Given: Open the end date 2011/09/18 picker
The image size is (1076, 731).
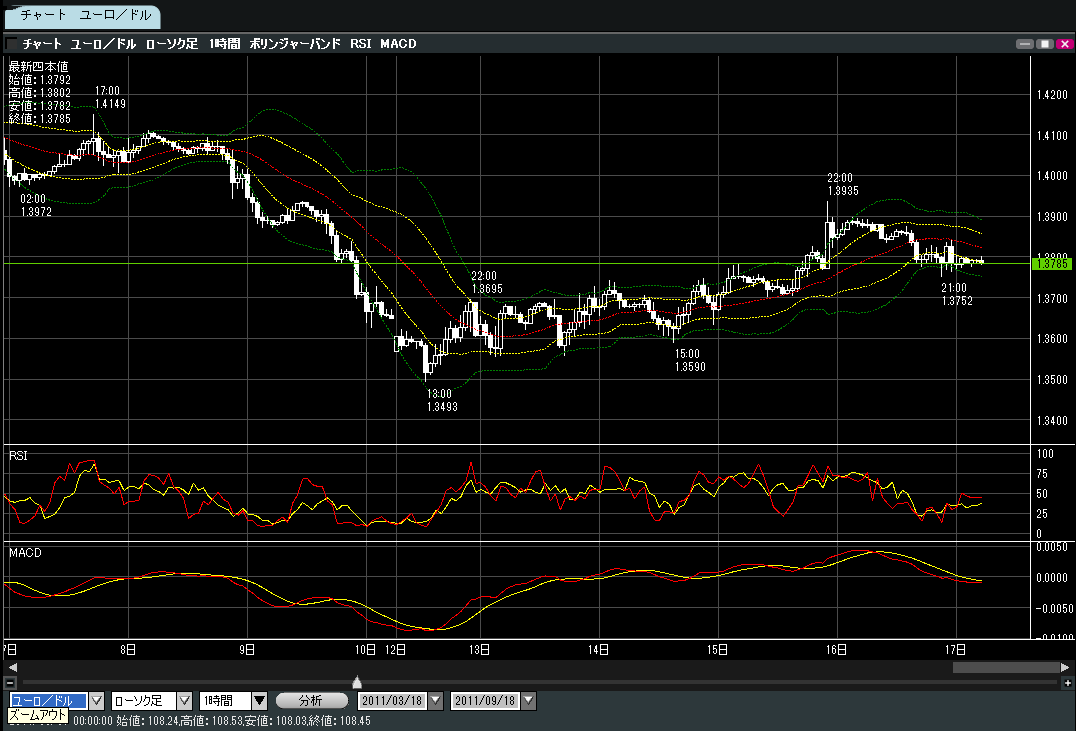Looking at the screenshot, I should point(529,701).
